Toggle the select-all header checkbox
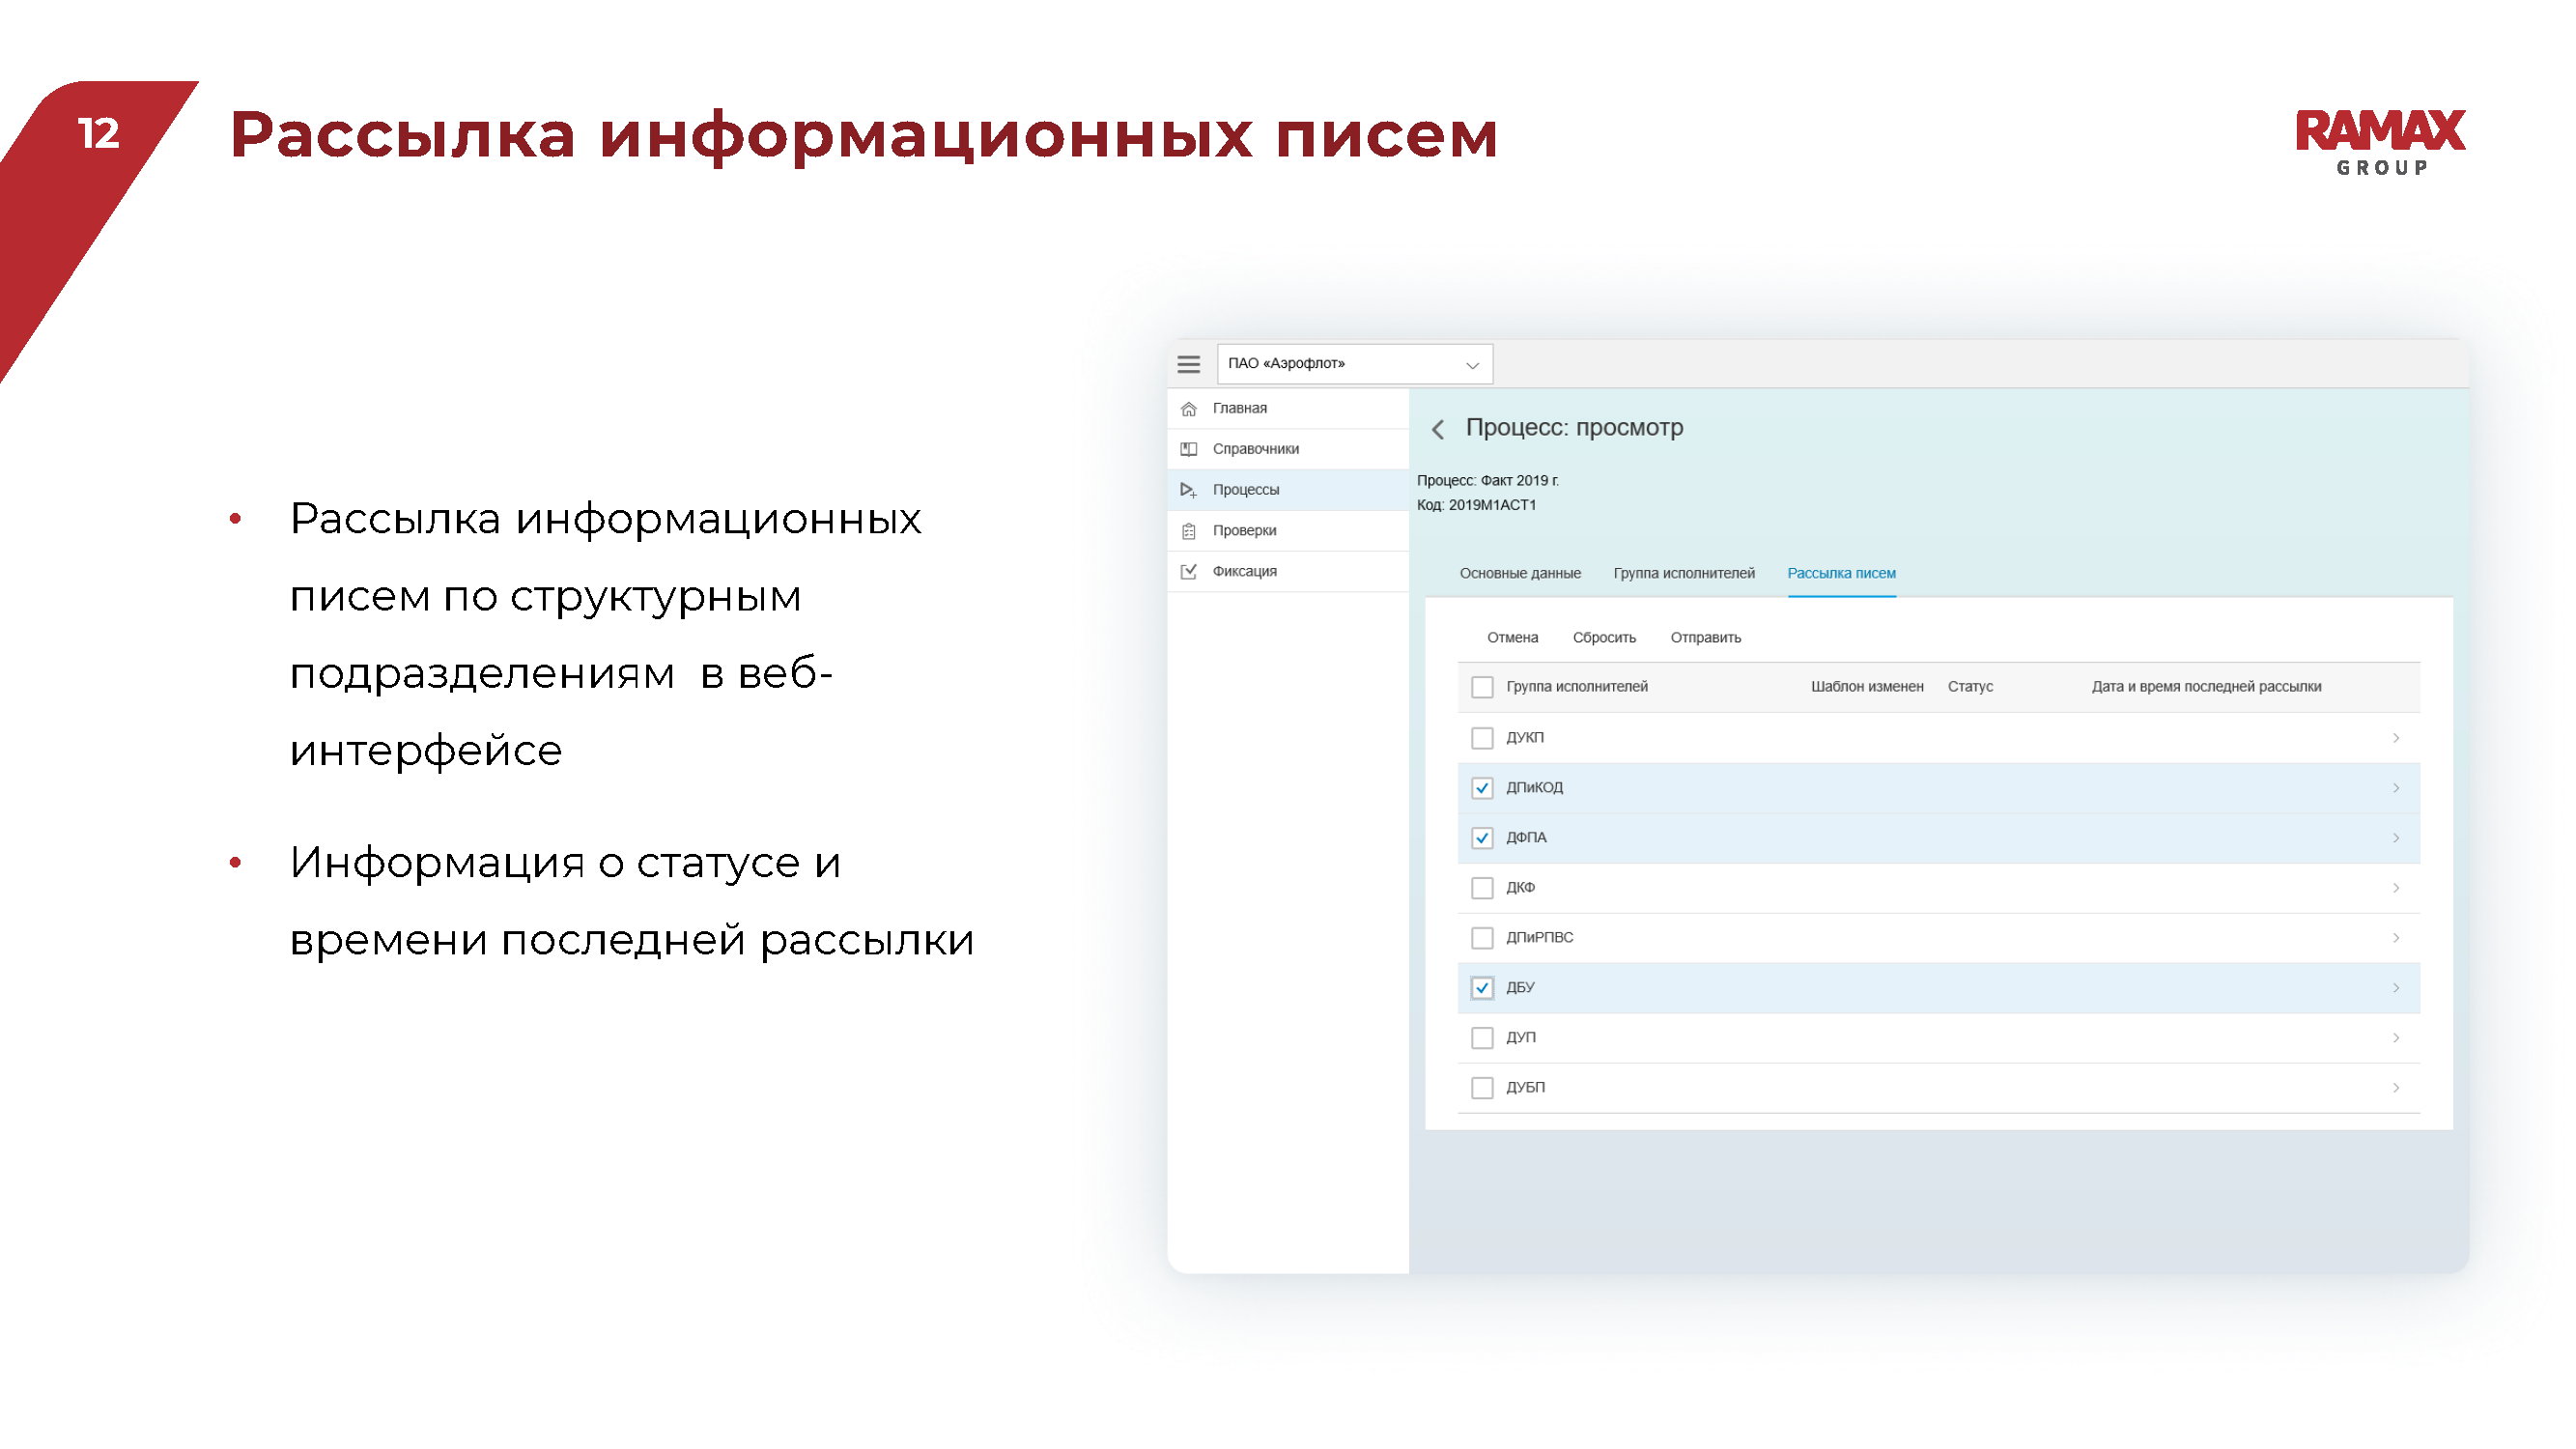 click(1482, 687)
